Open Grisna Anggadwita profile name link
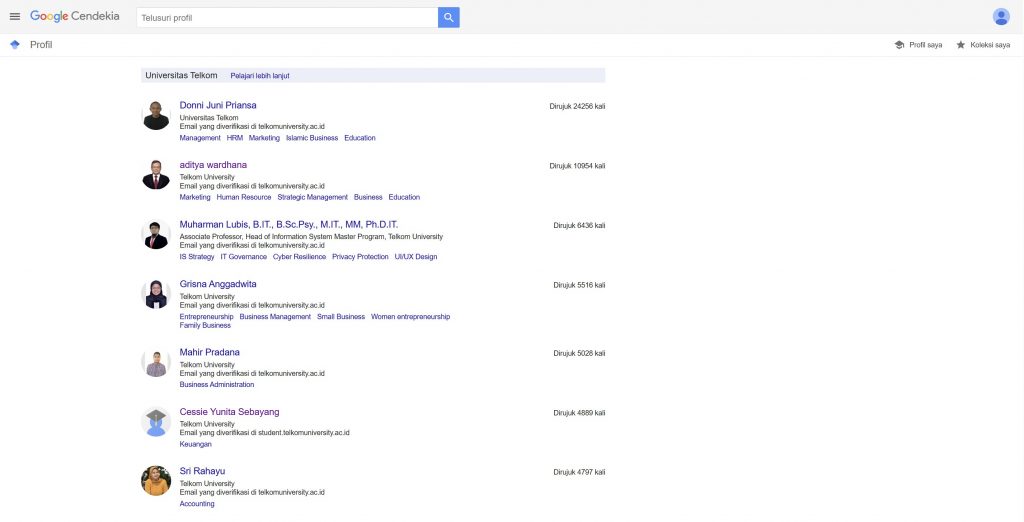The image size is (1024, 522). (218, 284)
